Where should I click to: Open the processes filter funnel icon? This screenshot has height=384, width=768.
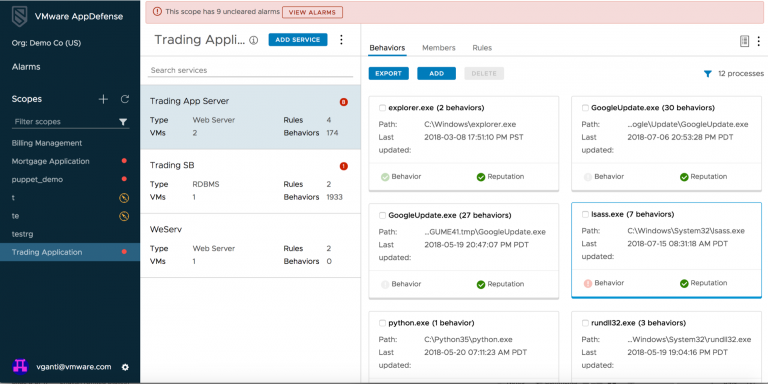[x=707, y=74]
